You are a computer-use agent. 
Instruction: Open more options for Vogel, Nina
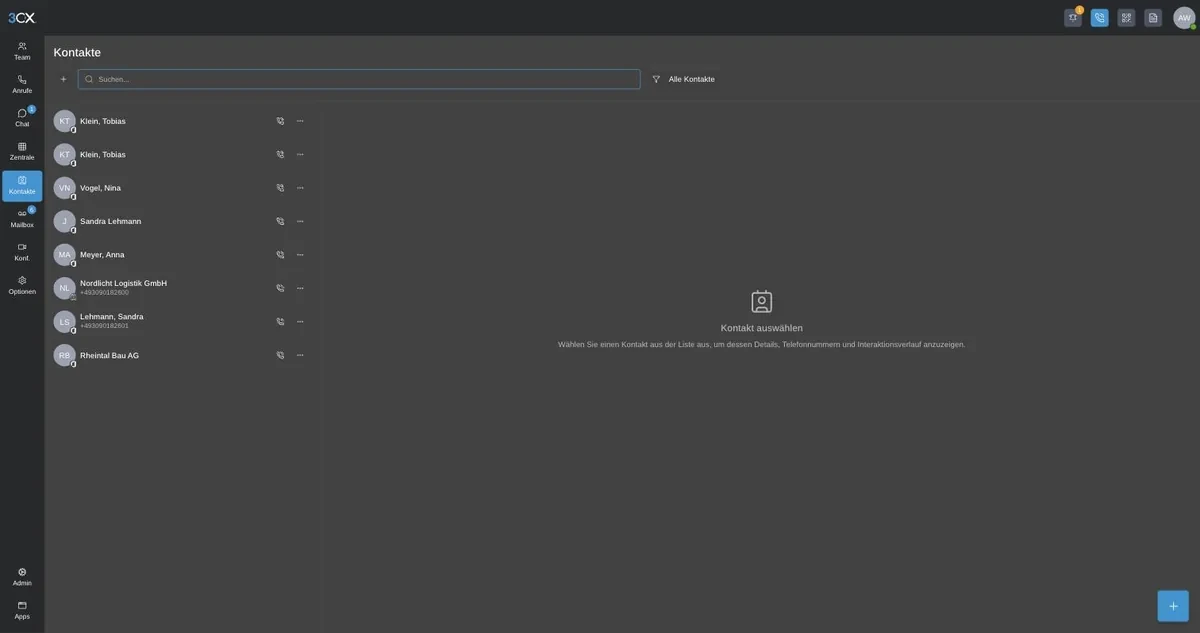click(300, 188)
